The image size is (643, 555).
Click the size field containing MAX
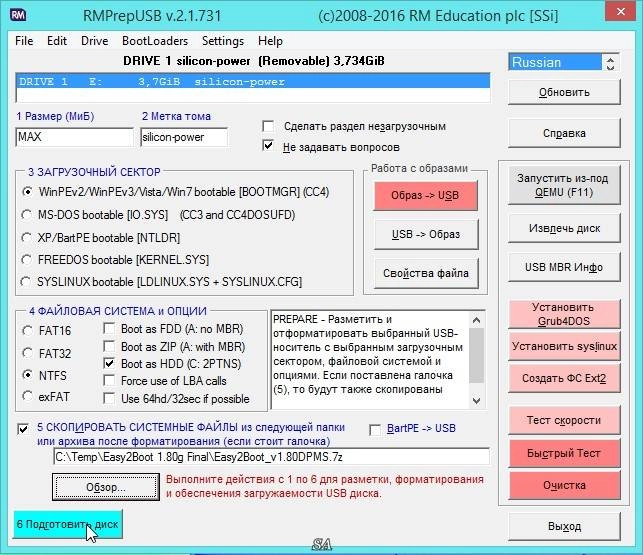[x=74, y=137]
